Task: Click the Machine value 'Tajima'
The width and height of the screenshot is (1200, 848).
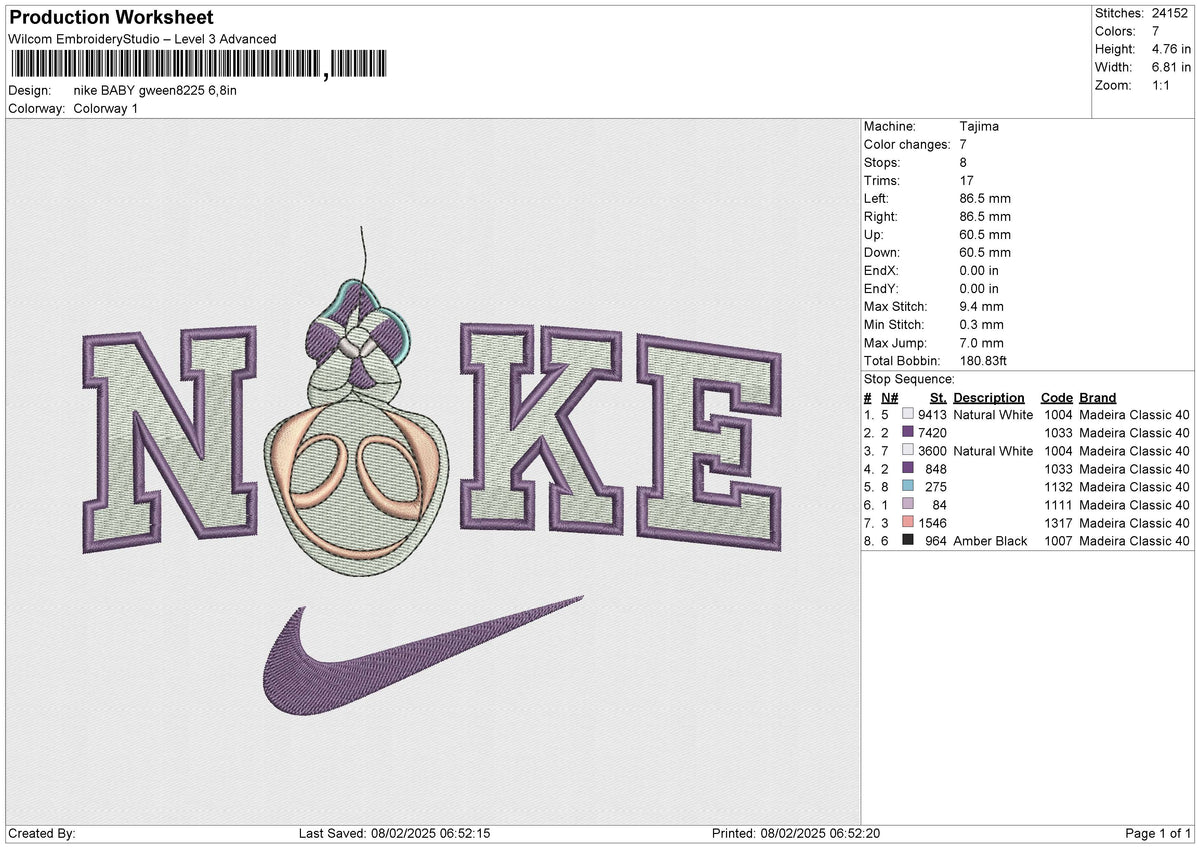Action: coord(979,126)
